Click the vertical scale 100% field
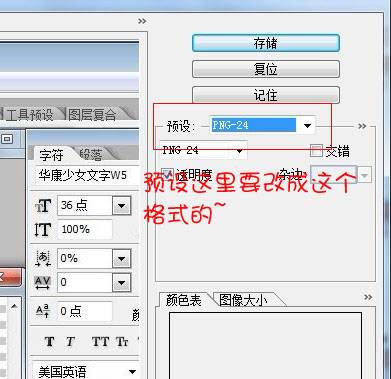 [85, 229]
